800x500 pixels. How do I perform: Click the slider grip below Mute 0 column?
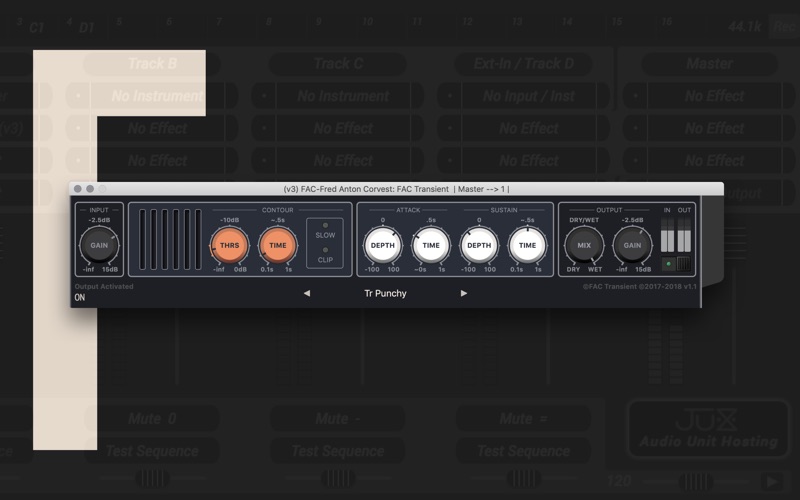pos(152,480)
